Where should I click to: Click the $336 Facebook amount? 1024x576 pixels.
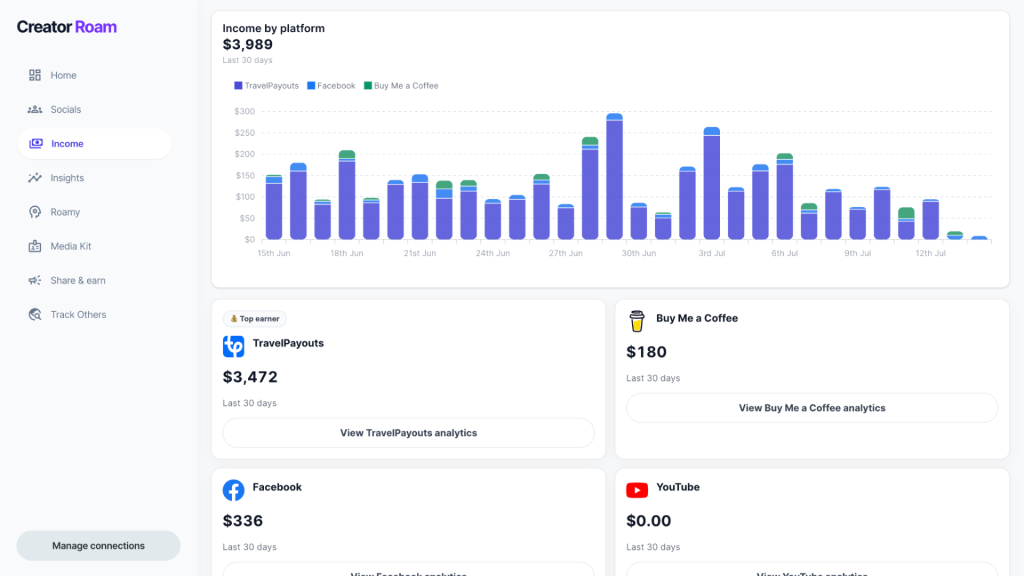click(x=243, y=520)
